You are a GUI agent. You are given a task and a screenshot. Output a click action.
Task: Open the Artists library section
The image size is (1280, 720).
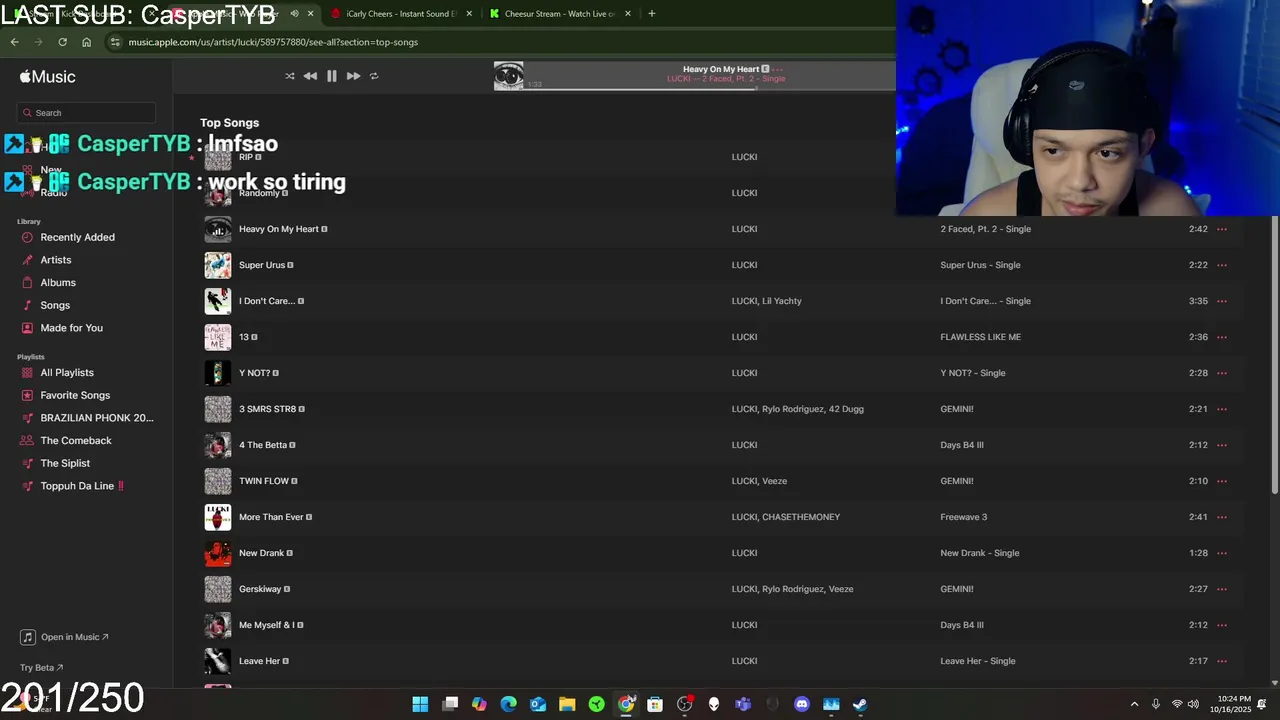click(56, 260)
